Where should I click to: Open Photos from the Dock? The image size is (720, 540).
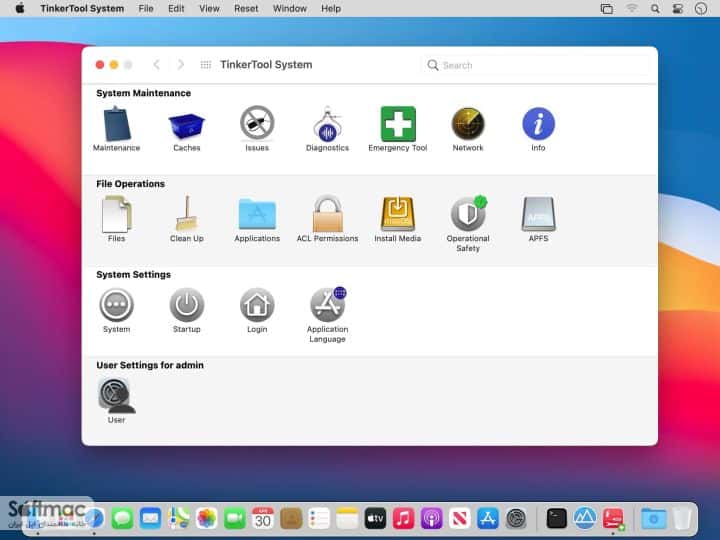coord(207,519)
